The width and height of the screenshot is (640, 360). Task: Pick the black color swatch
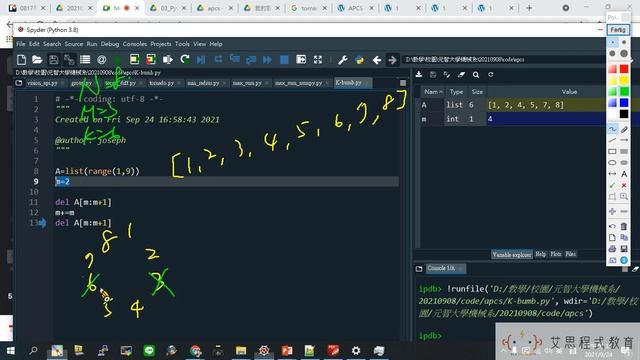[x=624, y=114]
